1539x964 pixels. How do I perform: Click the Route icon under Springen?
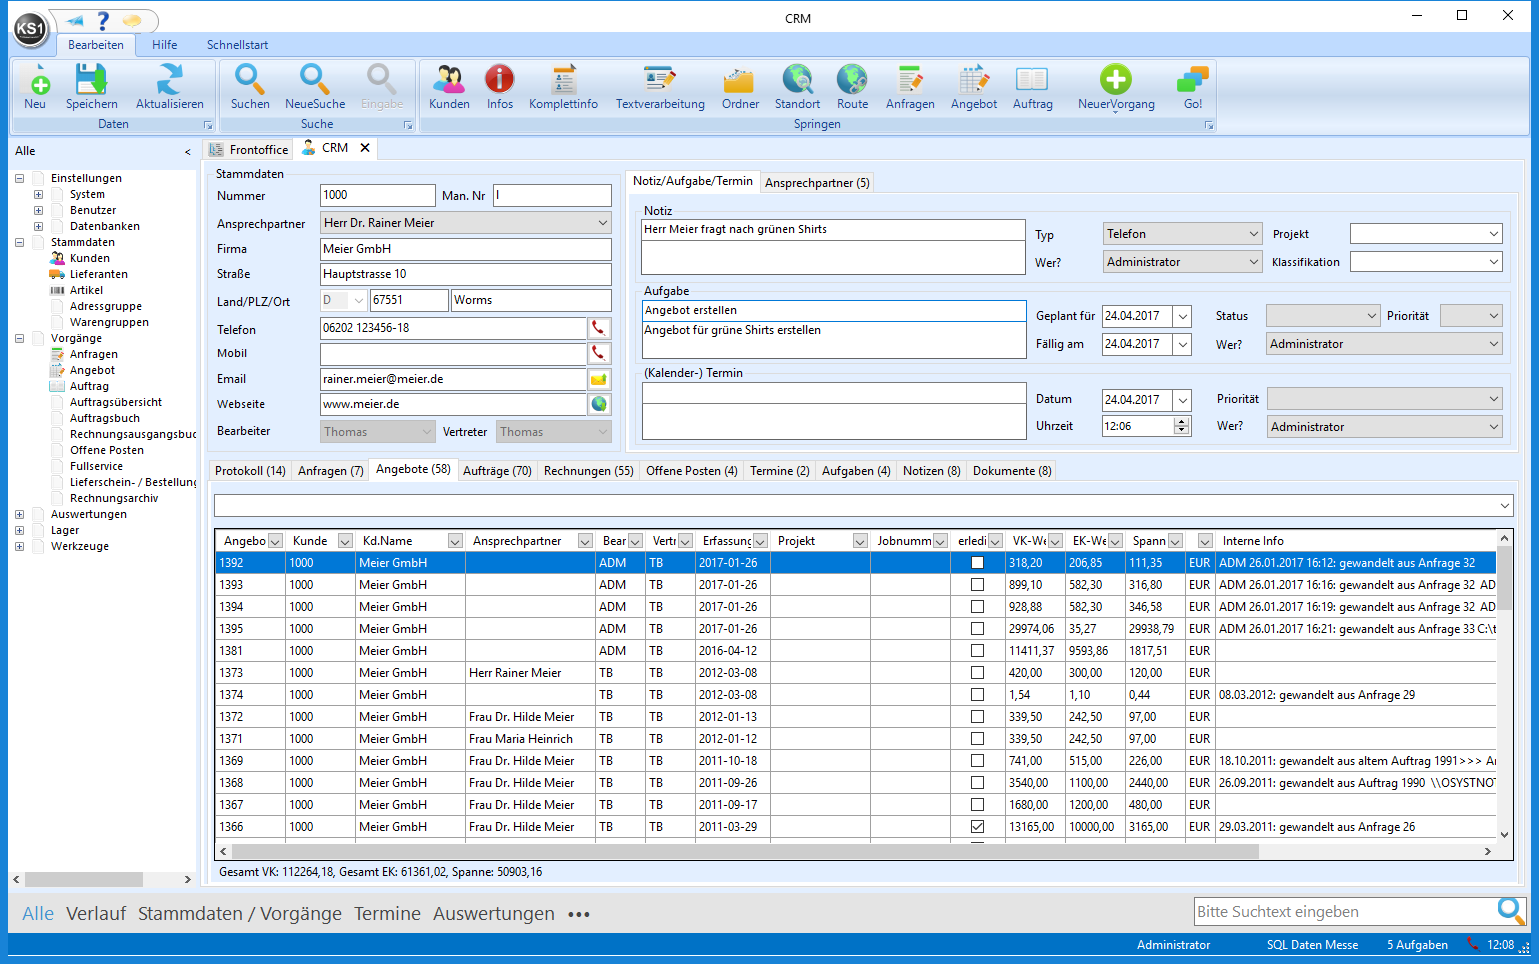(851, 86)
